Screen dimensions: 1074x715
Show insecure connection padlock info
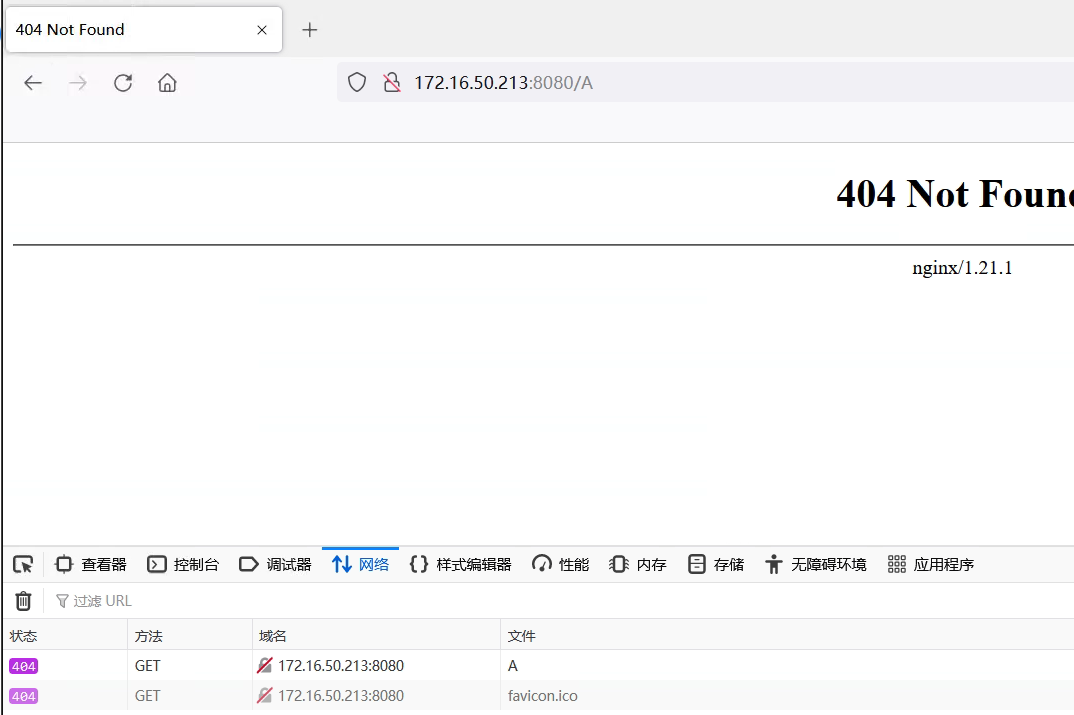pyautogui.click(x=392, y=83)
